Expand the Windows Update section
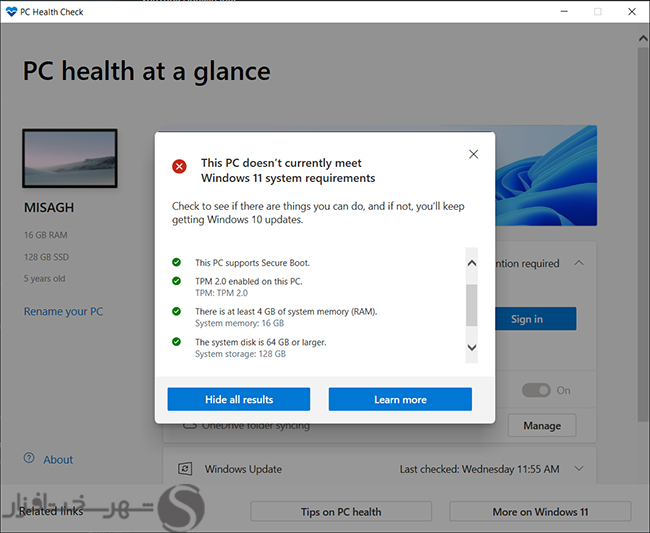 point(579,469)
